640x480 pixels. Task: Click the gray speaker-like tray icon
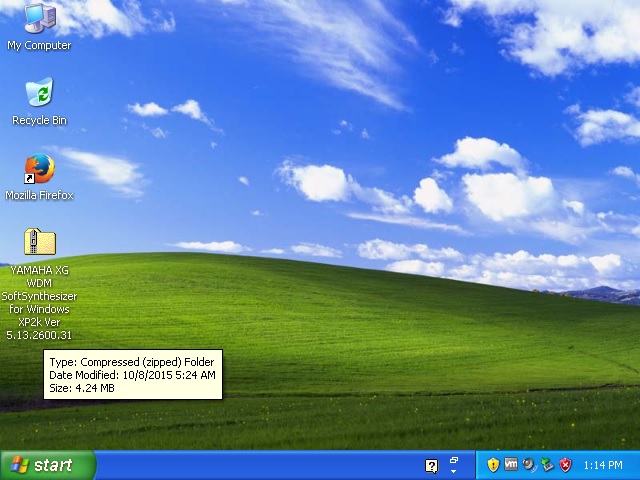[529, 465]
